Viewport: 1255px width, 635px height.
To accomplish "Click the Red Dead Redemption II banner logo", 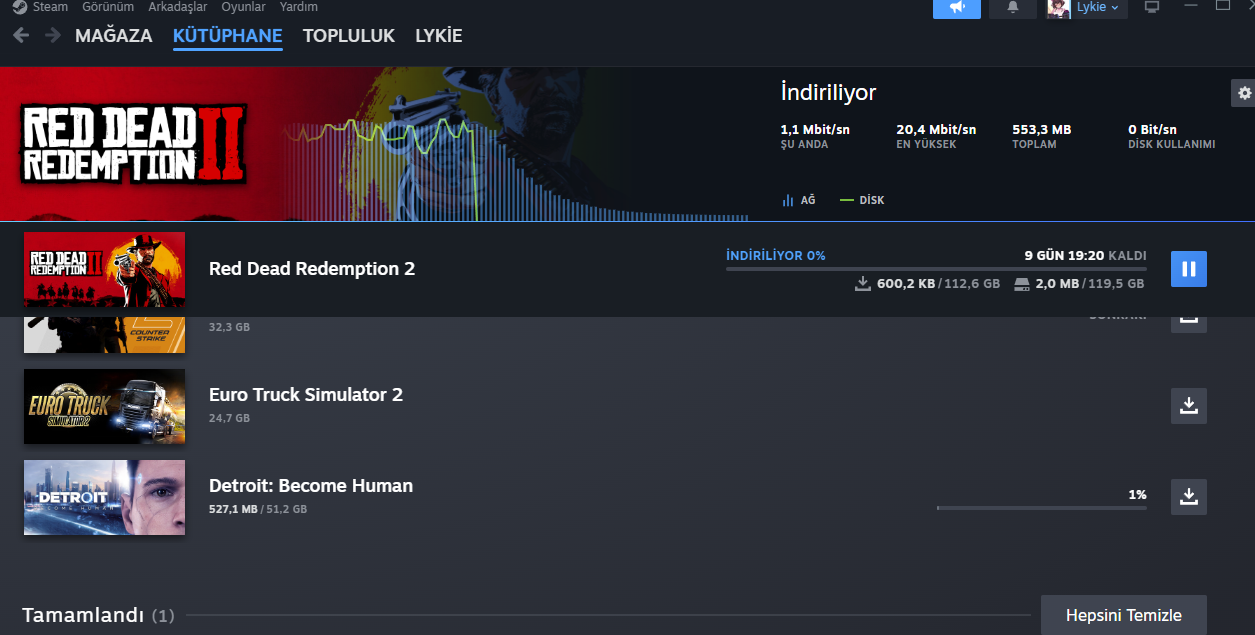I will pyautogui.click(x=134, y=143).
